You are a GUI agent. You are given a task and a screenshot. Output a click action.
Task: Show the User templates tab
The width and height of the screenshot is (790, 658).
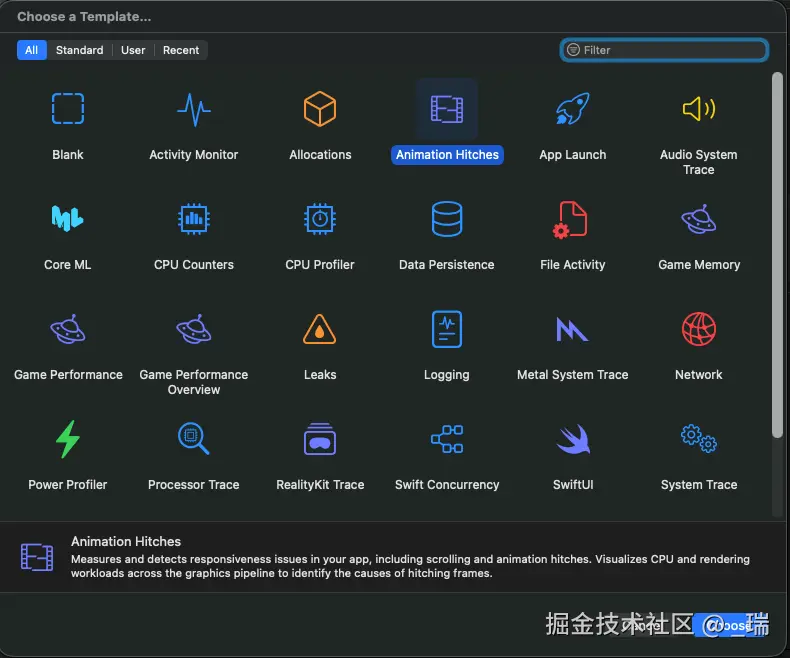pyautogui.click(x=133, y=50)
